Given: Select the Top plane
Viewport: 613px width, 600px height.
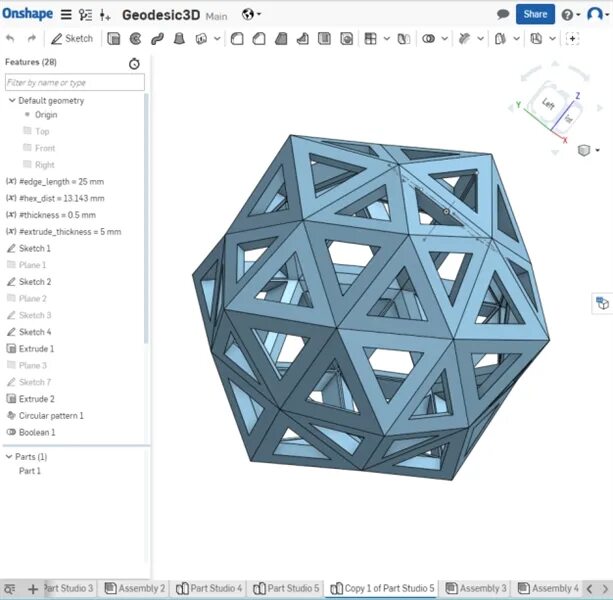Looking at the screenshot, I should (x=42, y=131).
